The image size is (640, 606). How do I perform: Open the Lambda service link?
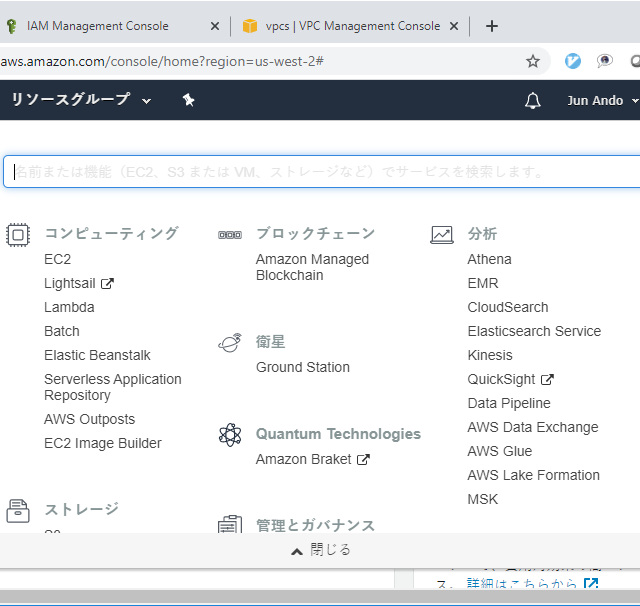69,307
